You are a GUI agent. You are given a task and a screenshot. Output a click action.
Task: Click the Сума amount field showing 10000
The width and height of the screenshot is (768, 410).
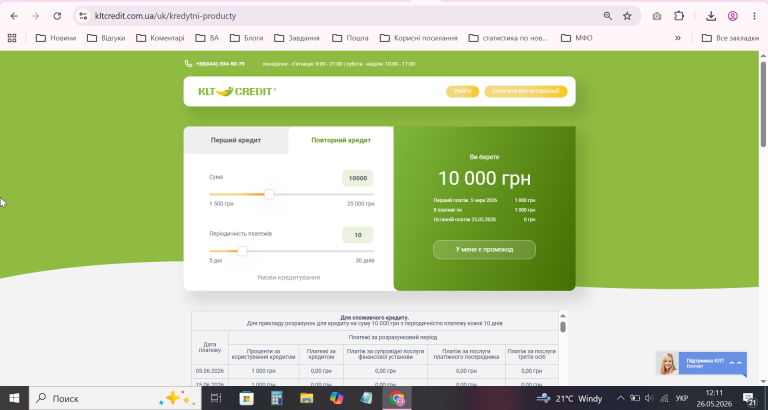(358, 178)
